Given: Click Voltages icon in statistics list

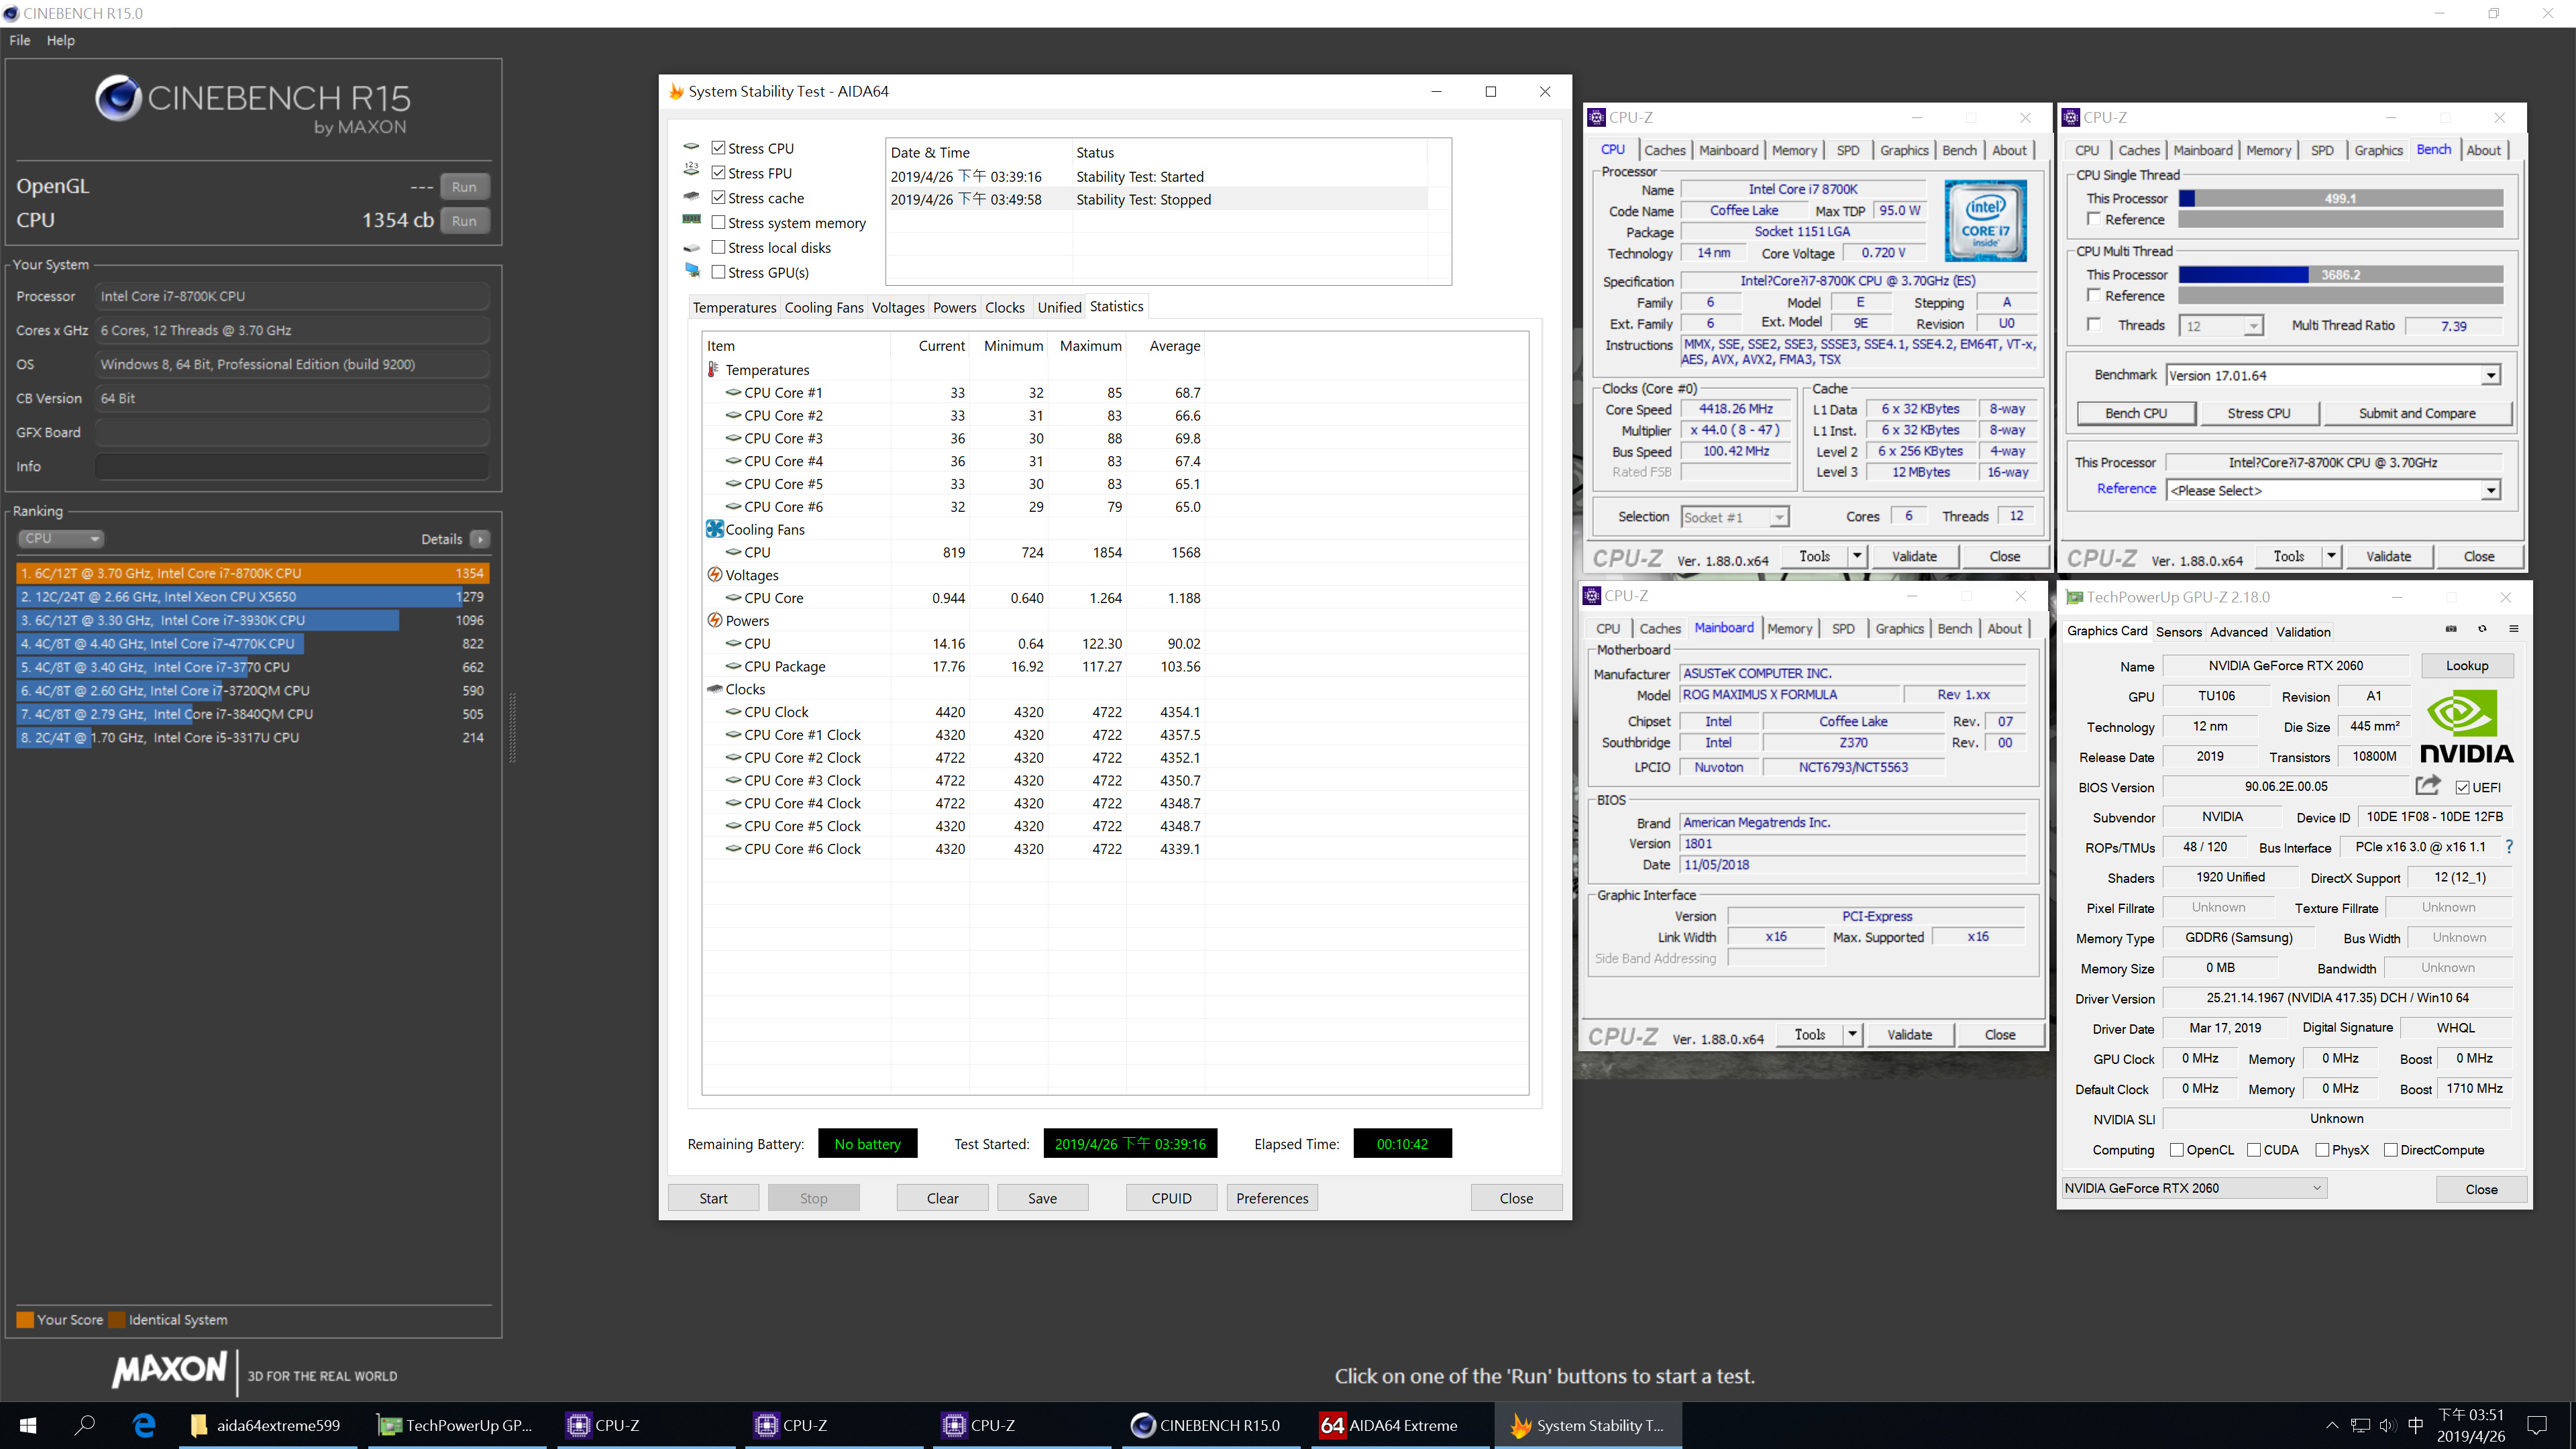Looking at the screenshot, I should point(714,575).
